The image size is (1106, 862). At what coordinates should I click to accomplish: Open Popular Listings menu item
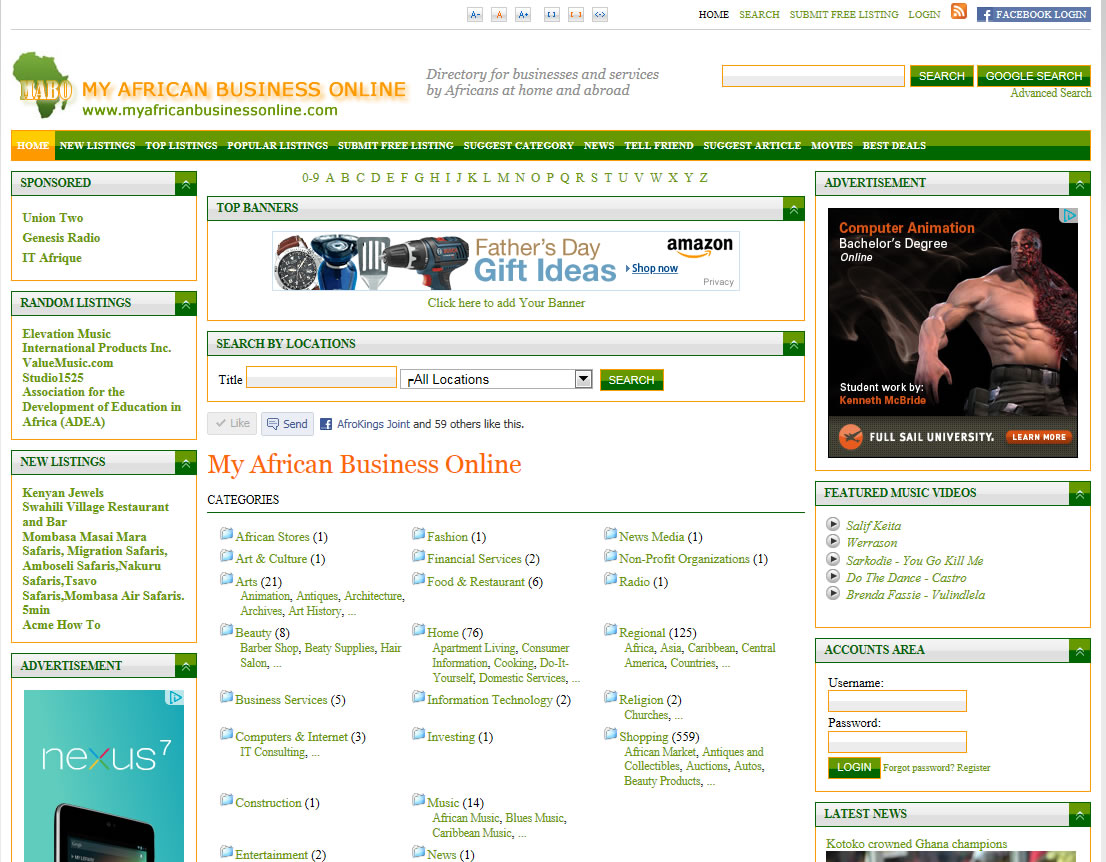pyautogui.click(x=277, y=145)
